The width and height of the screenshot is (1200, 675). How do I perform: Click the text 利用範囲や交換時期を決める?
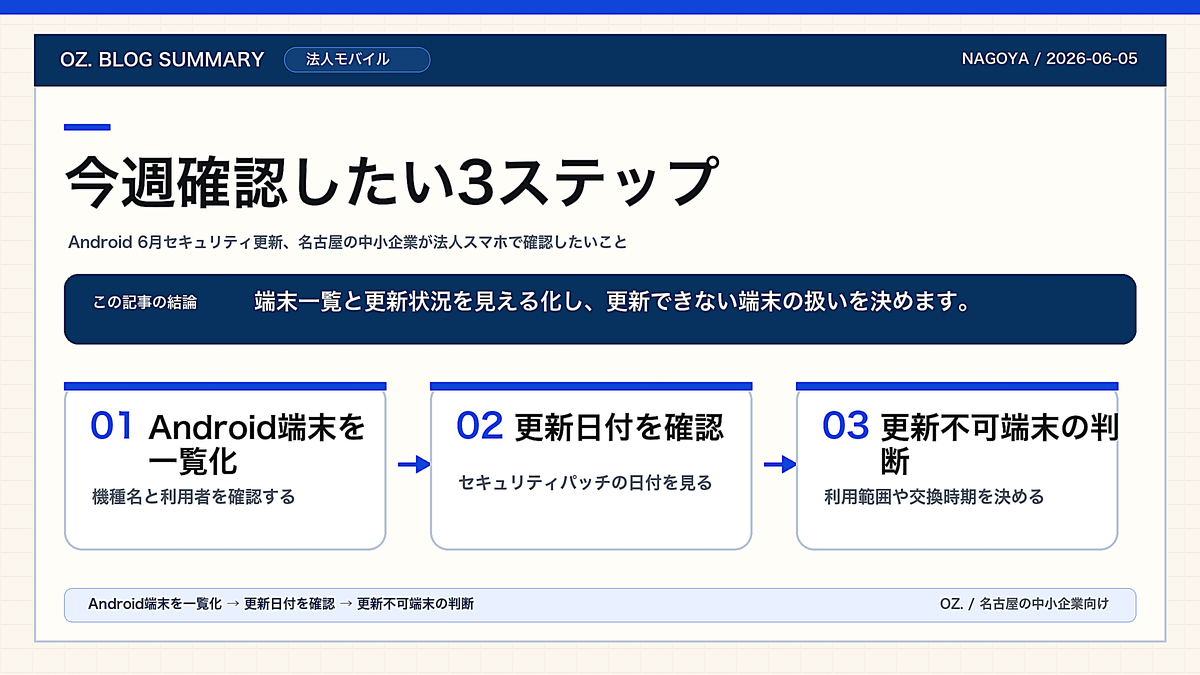click(934, 497)
